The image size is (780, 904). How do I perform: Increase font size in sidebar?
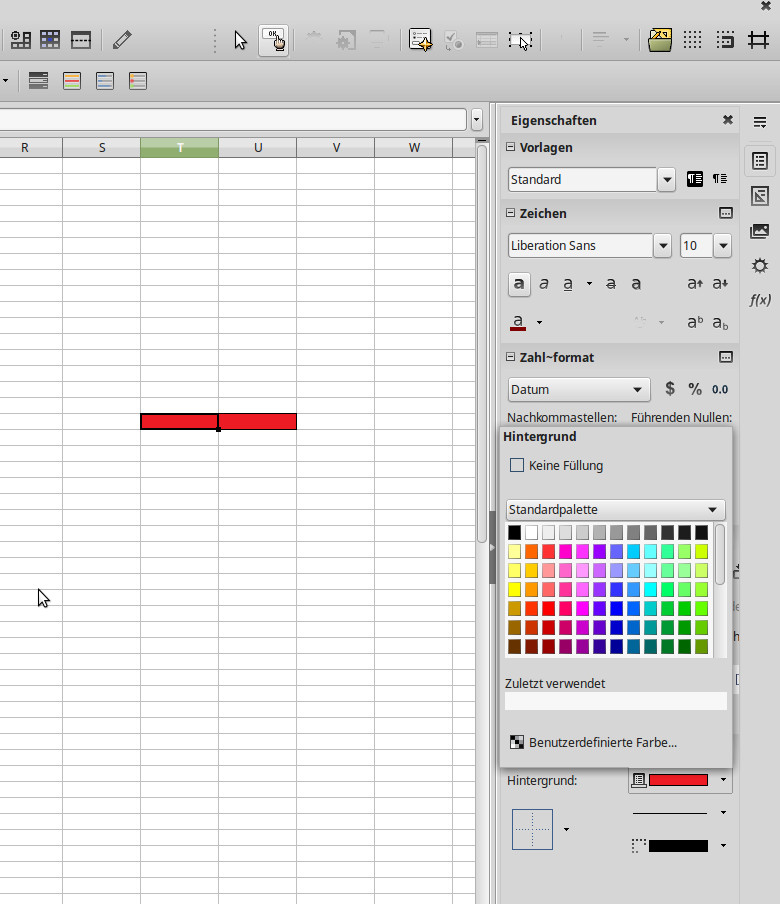694,284
